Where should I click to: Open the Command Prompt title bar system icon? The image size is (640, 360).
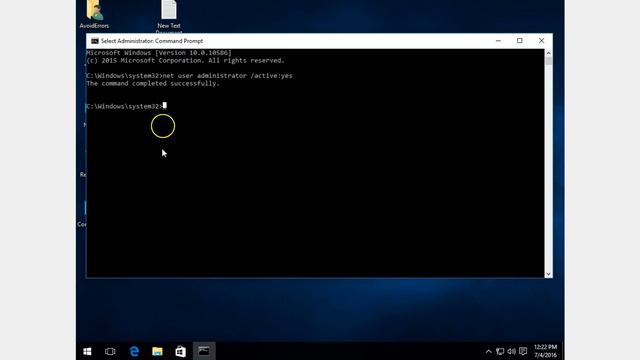click(x=95, y=41)
